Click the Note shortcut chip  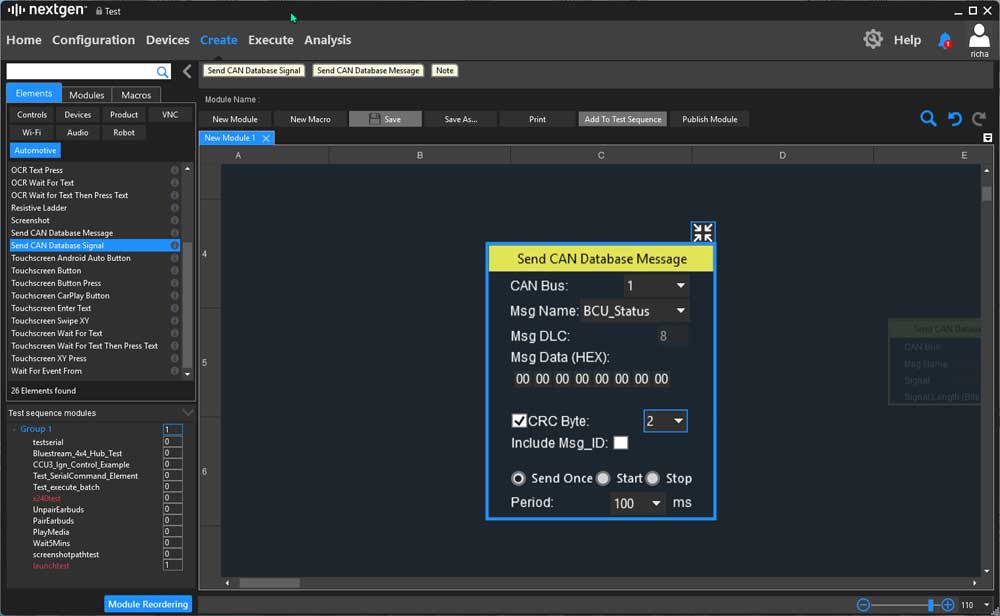445,71
